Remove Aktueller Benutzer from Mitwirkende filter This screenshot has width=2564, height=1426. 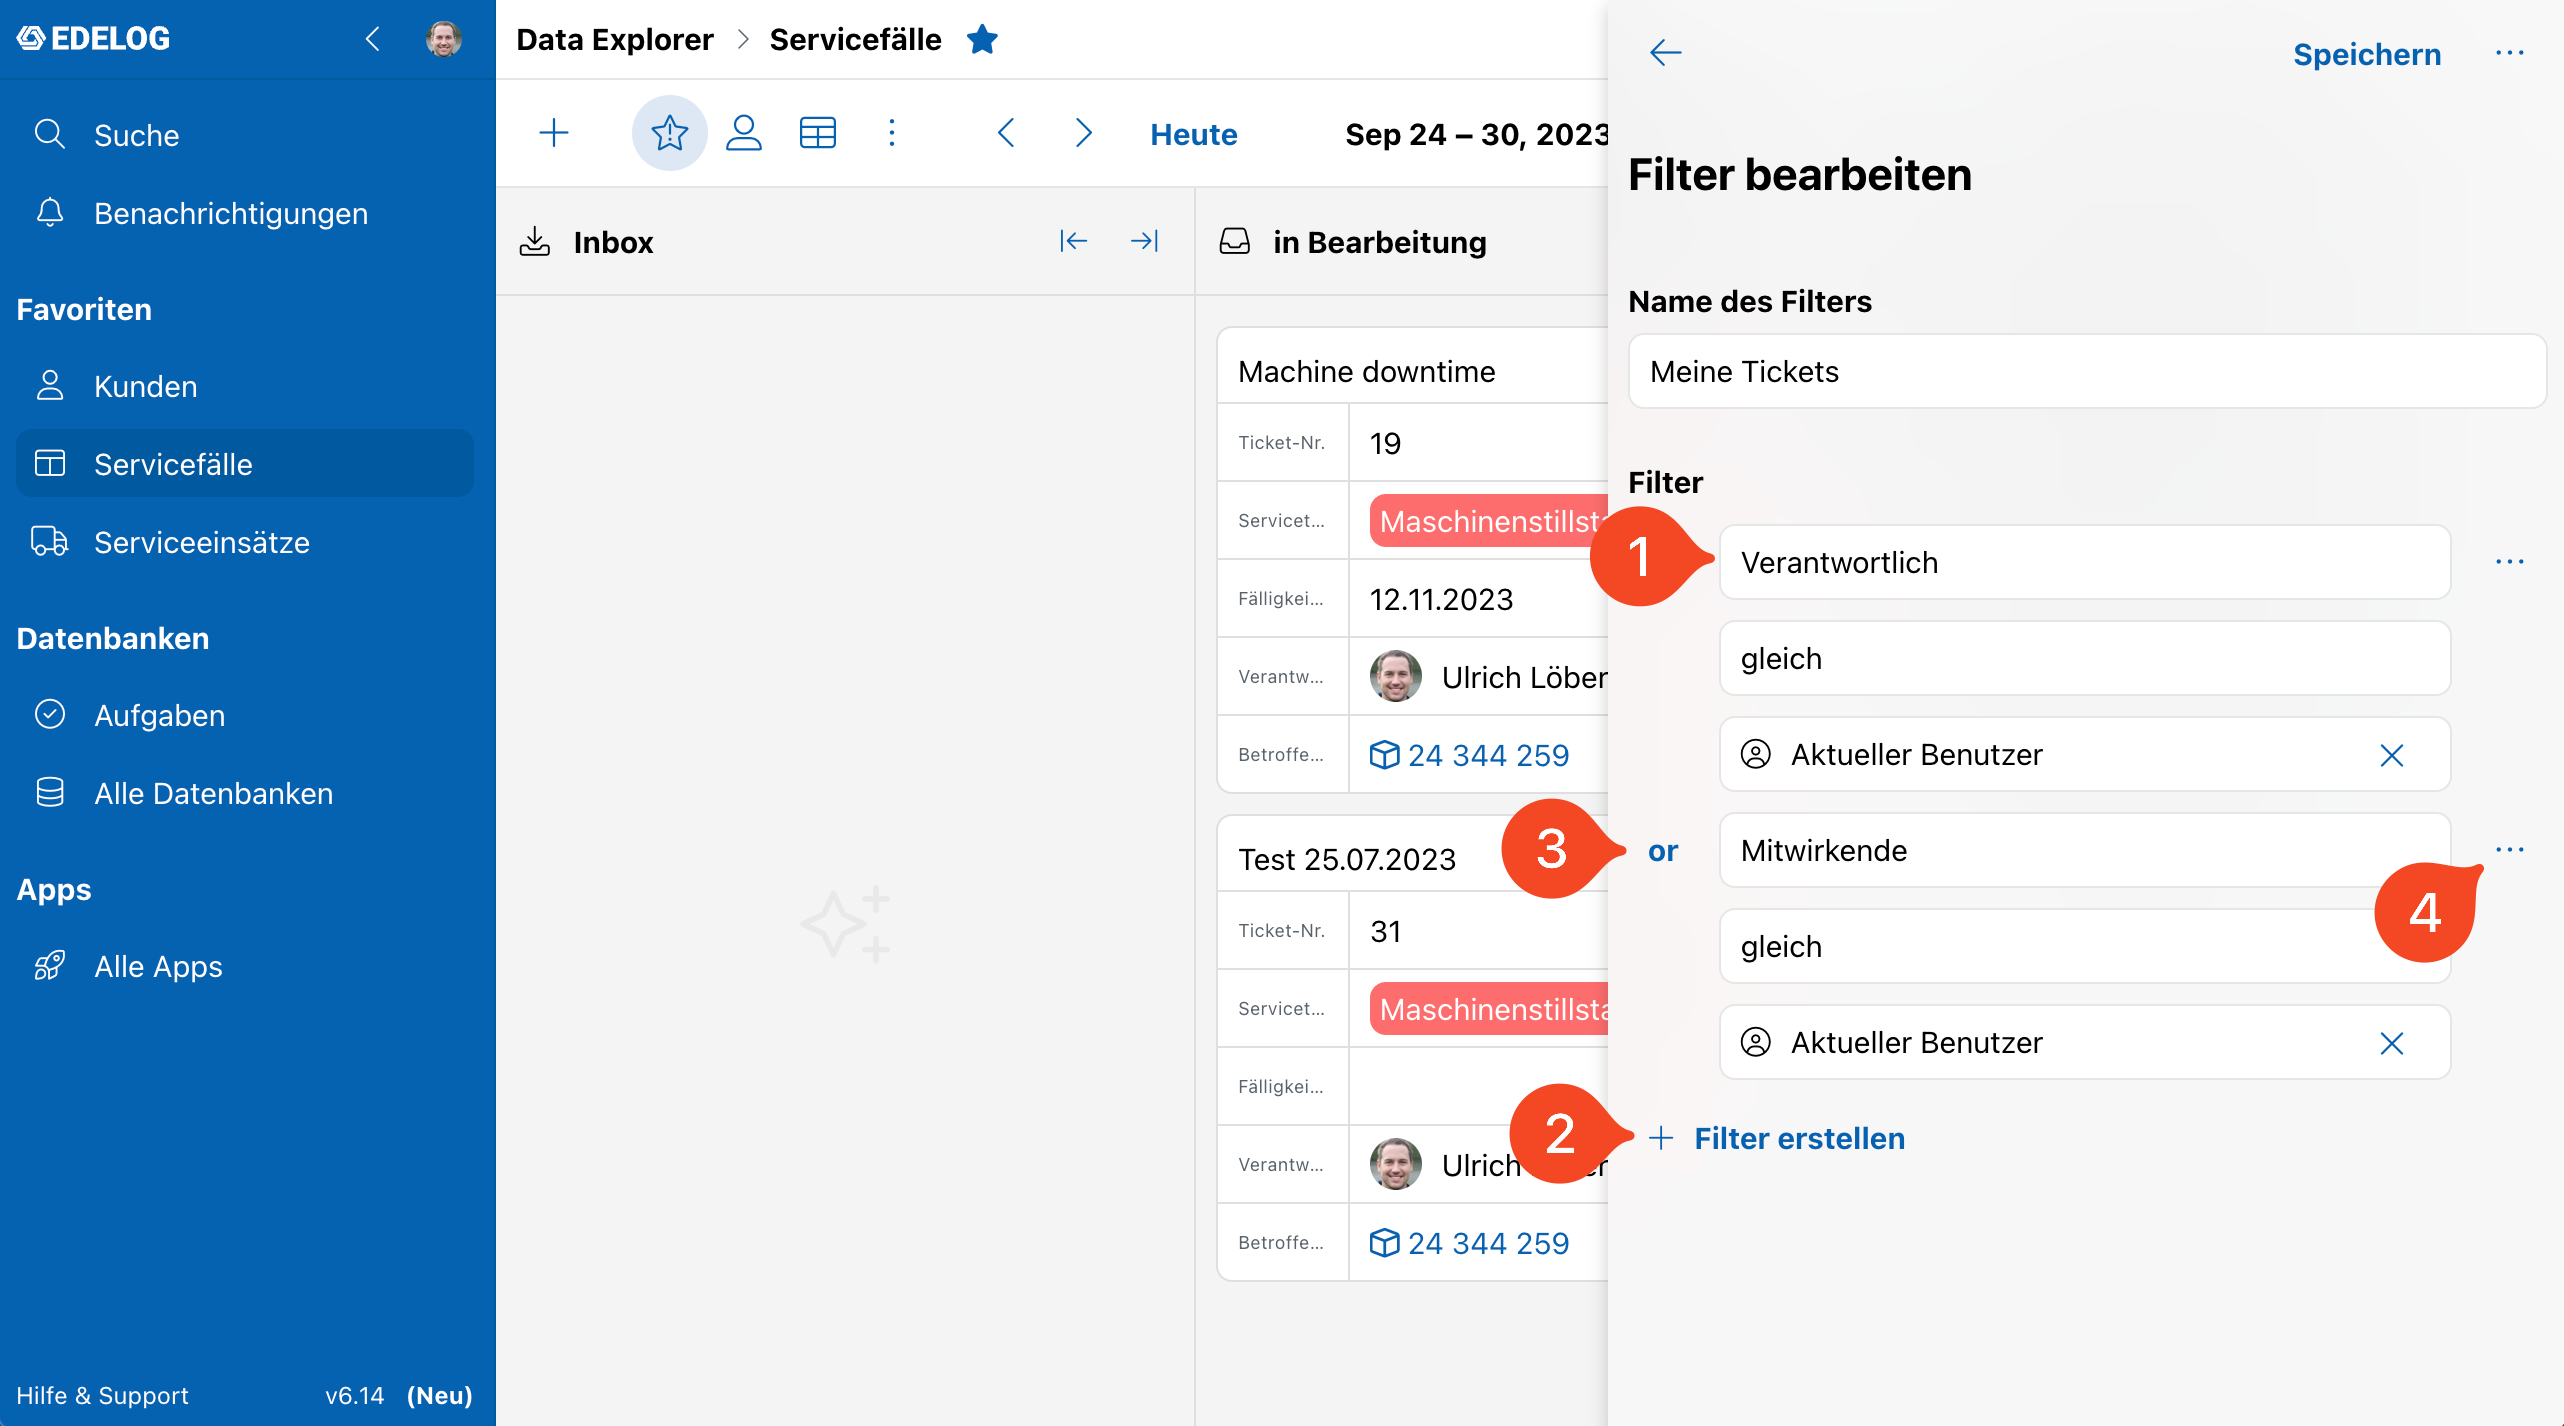[2392, 1043]
